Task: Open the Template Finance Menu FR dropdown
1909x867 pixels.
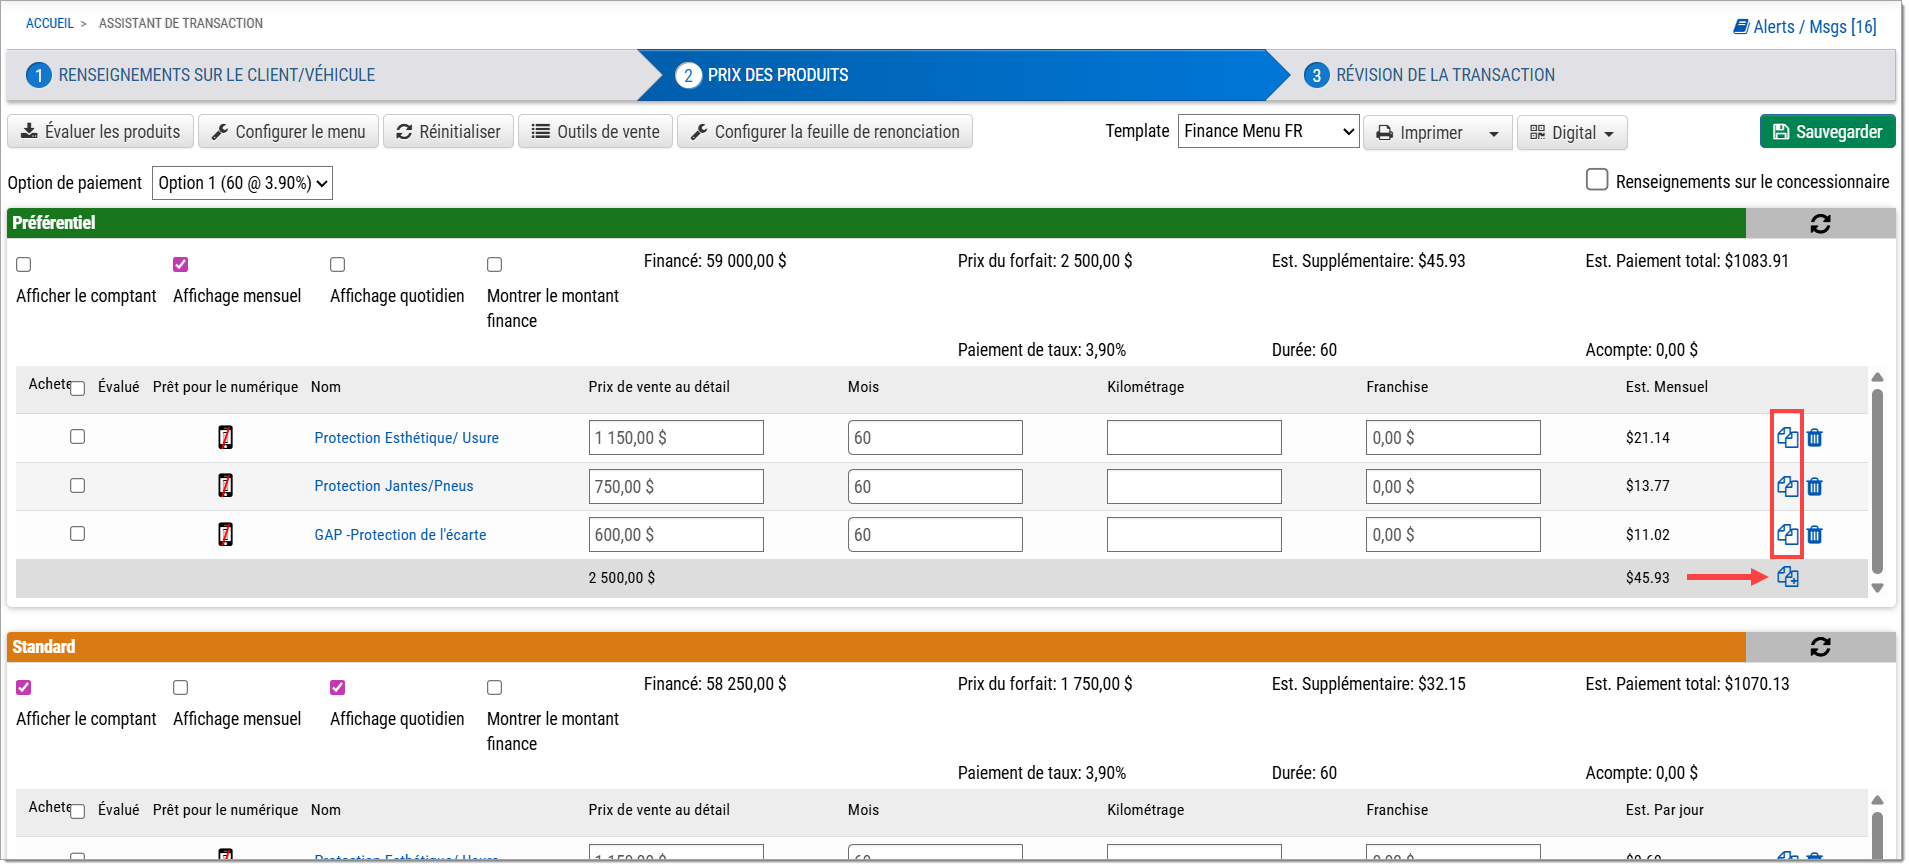Action: 1268,132
